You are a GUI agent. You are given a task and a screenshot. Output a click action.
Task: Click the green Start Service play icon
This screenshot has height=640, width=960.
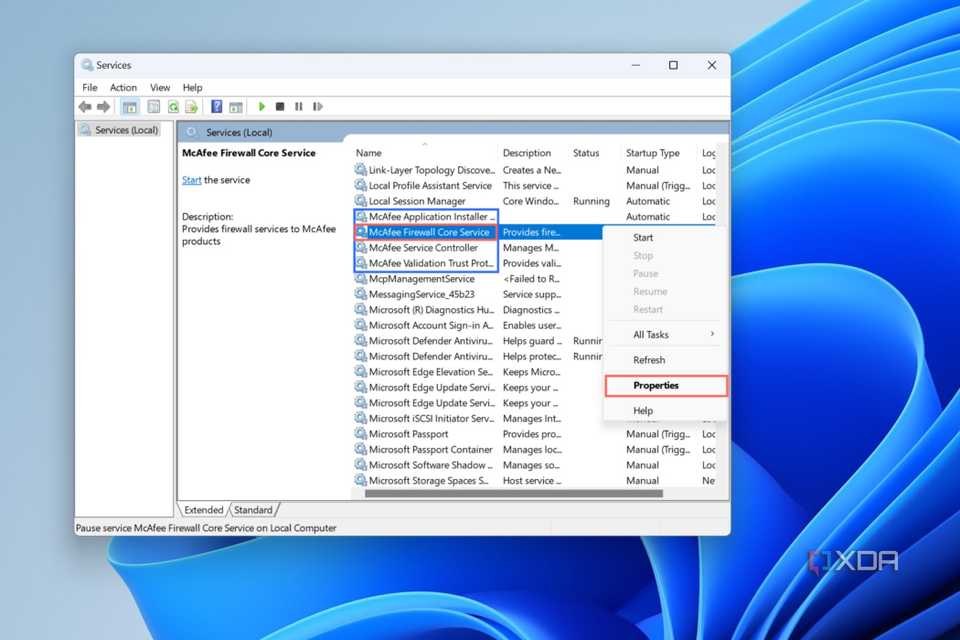(262, 107)
